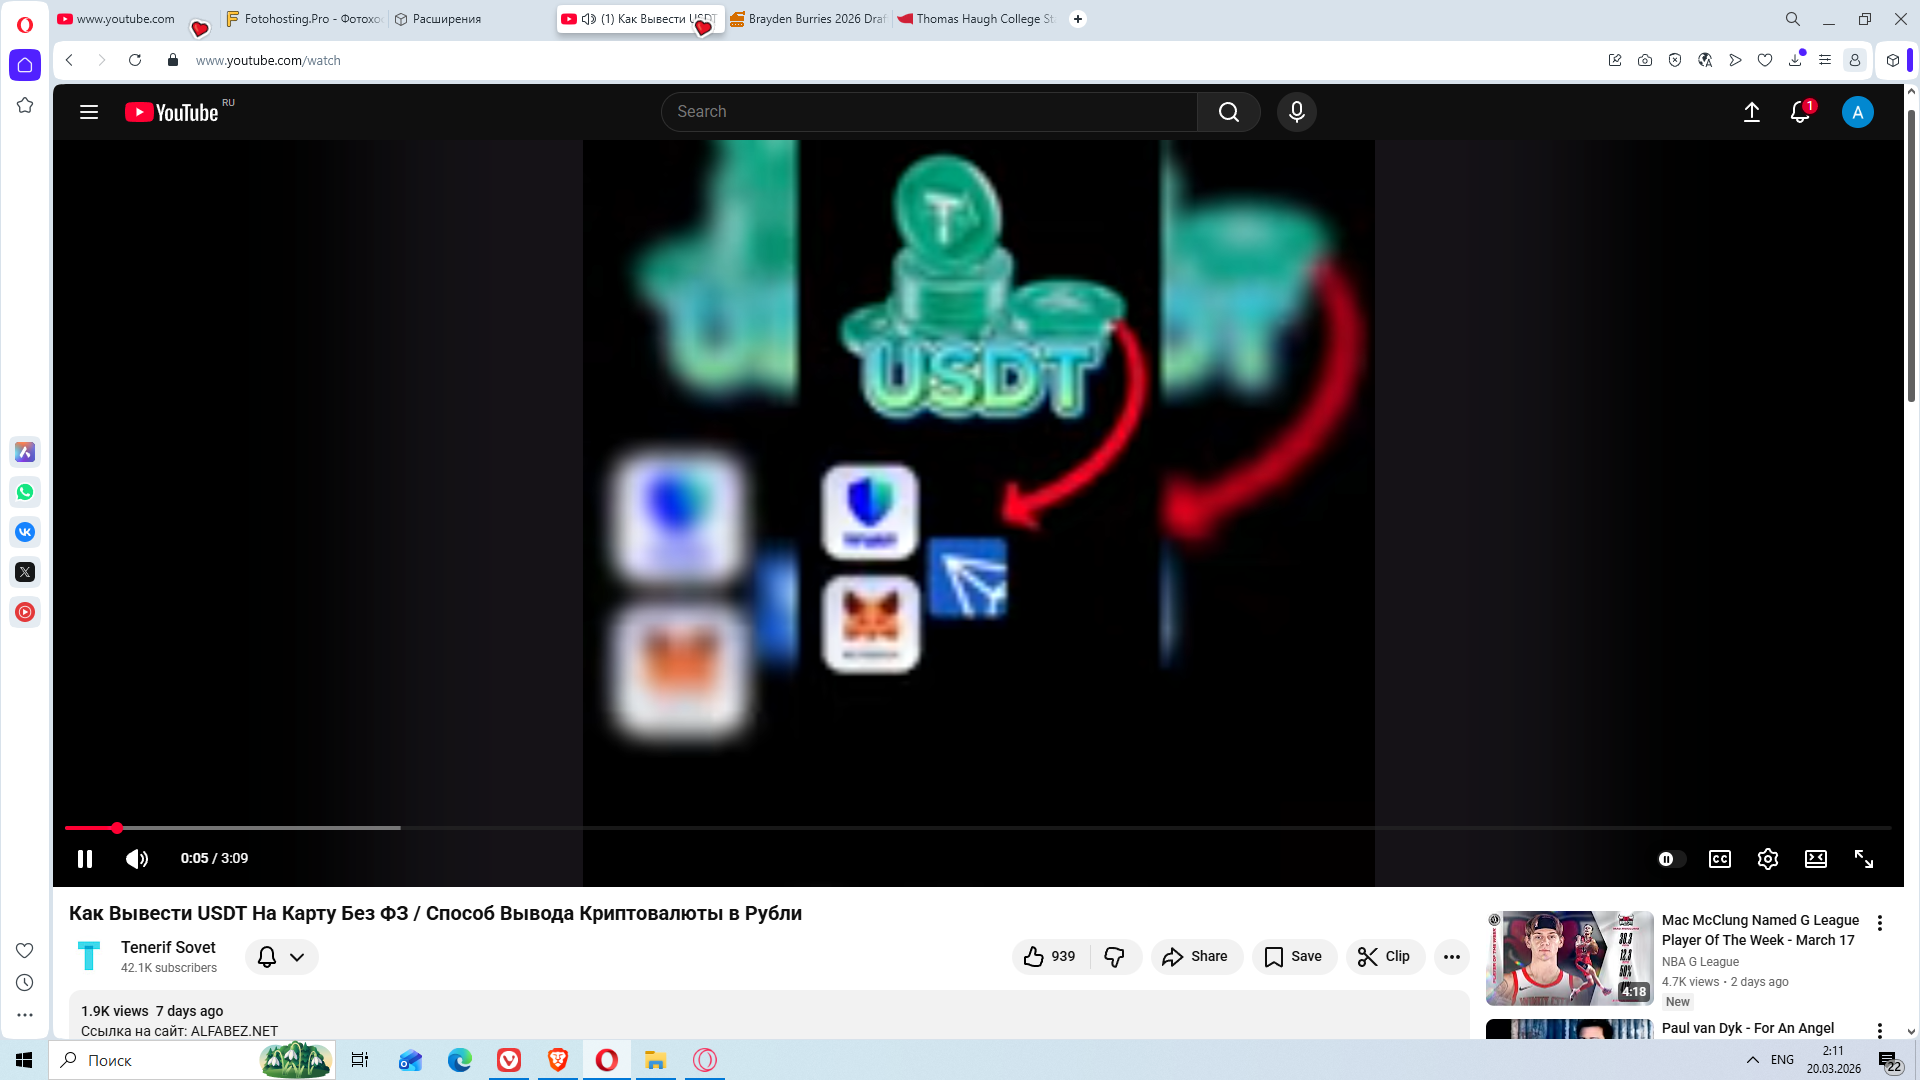Open options for Mac McClung video
The width and height of the screenshot is (1920, 1080).
pos(1879,923)
